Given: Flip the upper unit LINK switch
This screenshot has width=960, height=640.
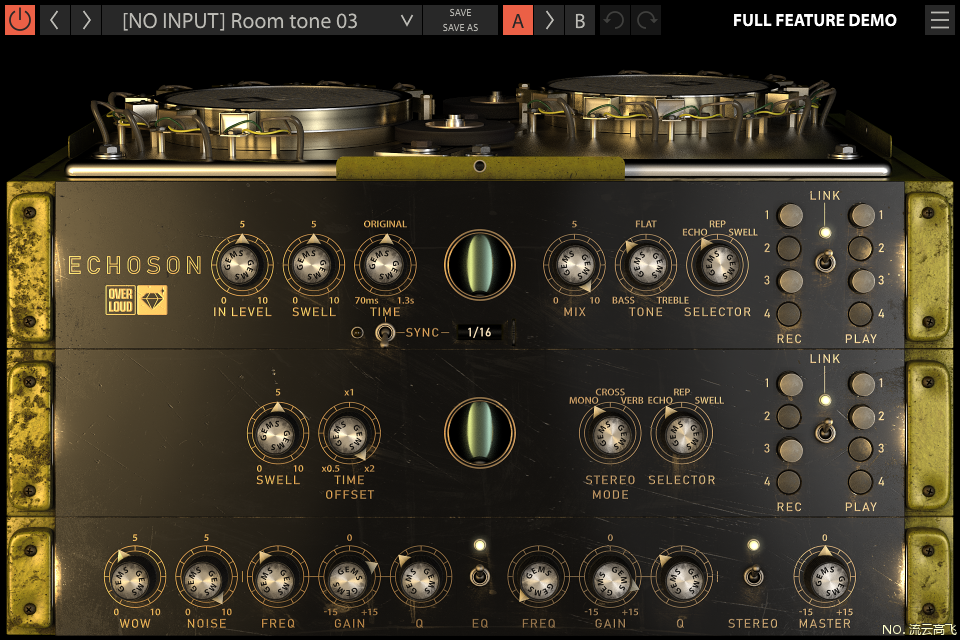Looking at the screenshot, I should coord(825,262).
